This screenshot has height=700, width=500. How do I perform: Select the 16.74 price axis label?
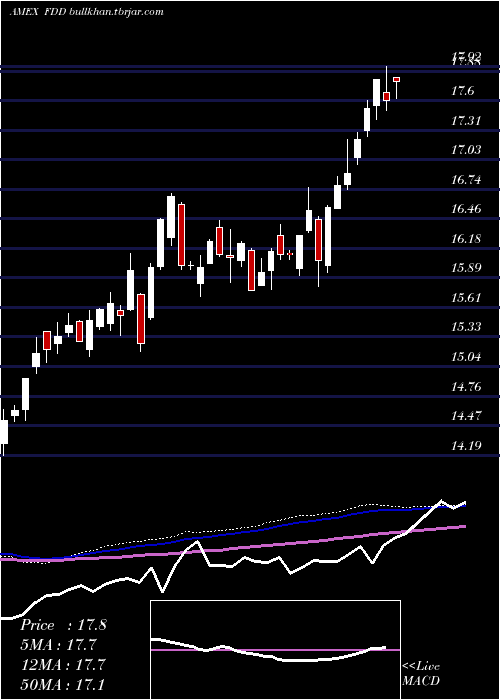(x=467, y=179)
